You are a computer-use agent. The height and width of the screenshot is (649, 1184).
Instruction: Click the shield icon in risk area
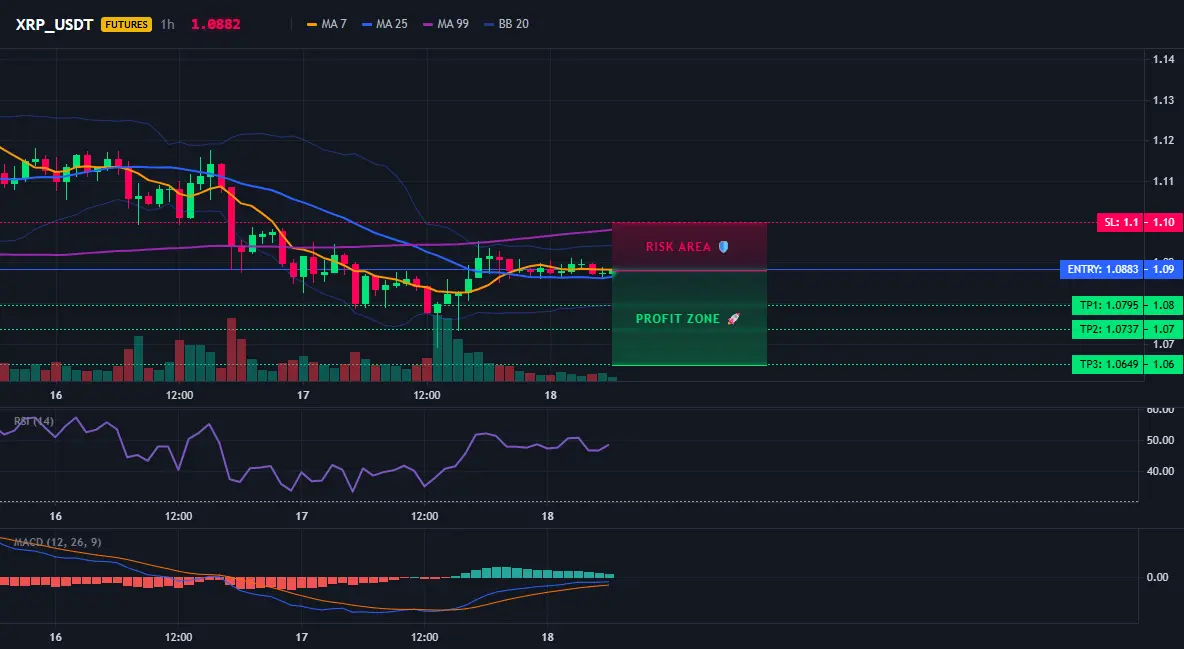click(x=723, y=246)
